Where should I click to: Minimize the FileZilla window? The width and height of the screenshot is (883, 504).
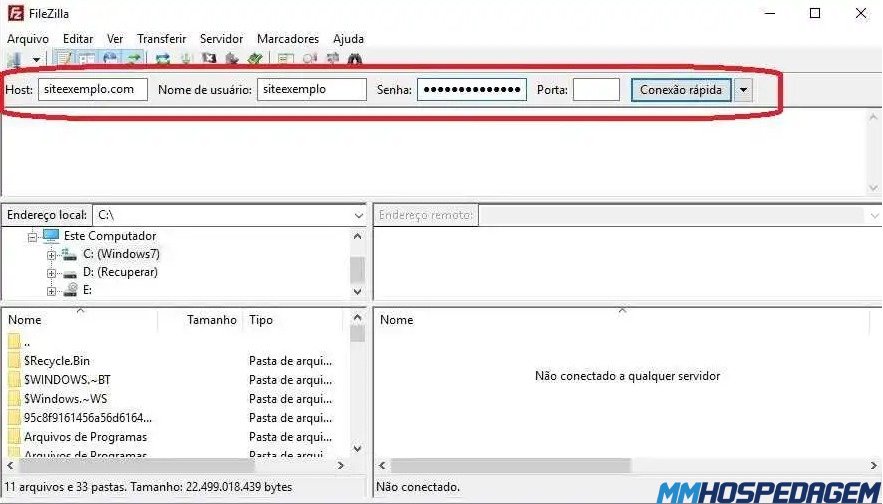pos(770,13)
